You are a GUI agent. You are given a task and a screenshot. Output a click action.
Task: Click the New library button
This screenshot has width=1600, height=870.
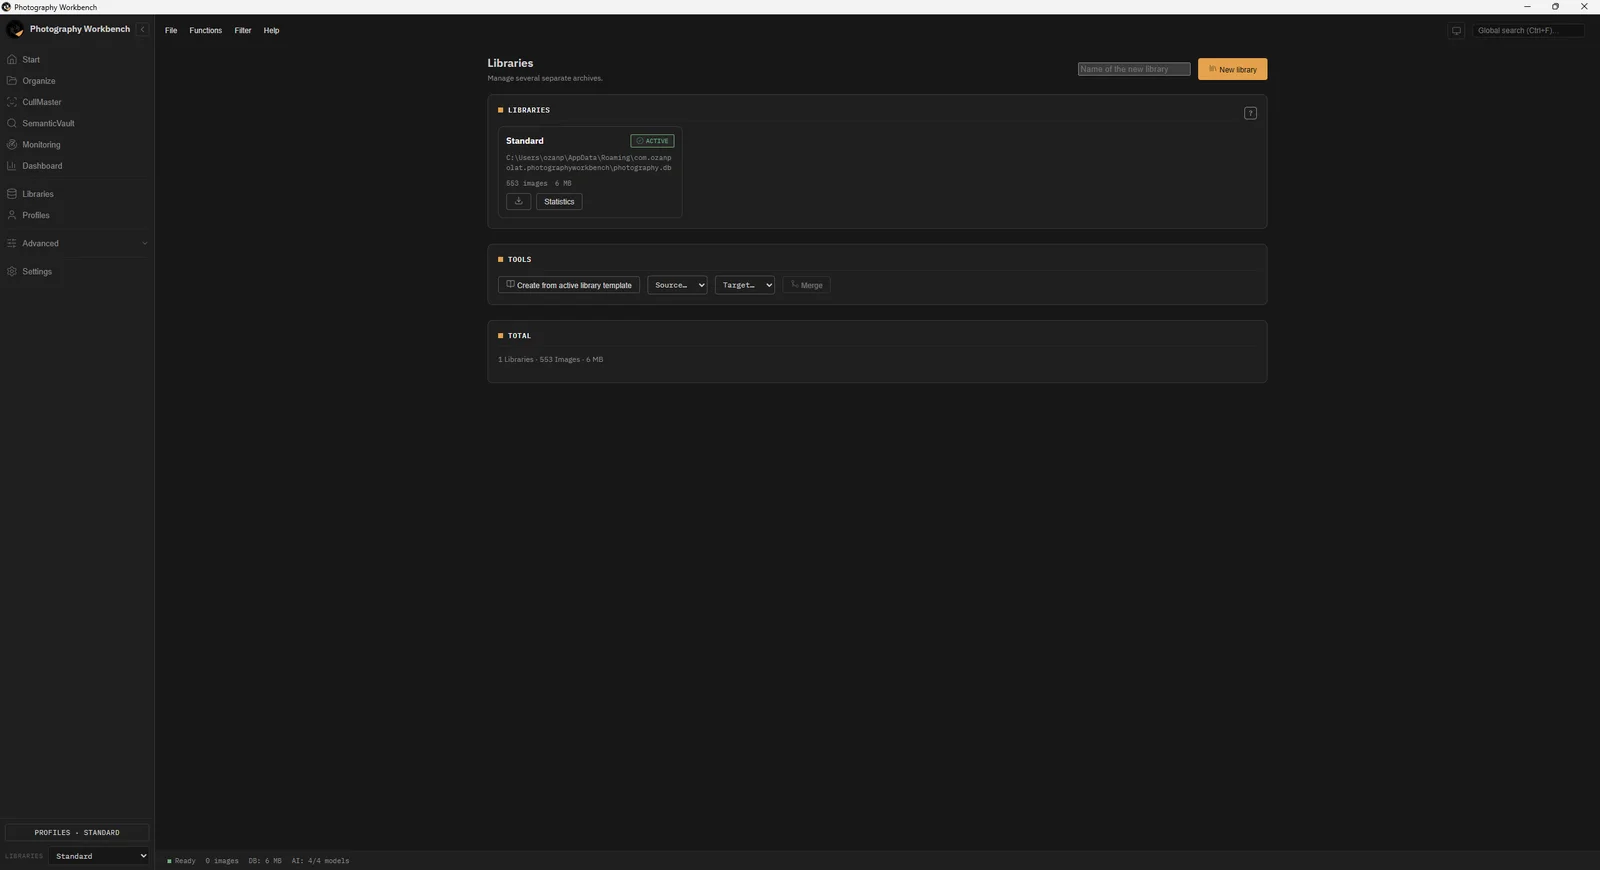tap(1232, 69)
